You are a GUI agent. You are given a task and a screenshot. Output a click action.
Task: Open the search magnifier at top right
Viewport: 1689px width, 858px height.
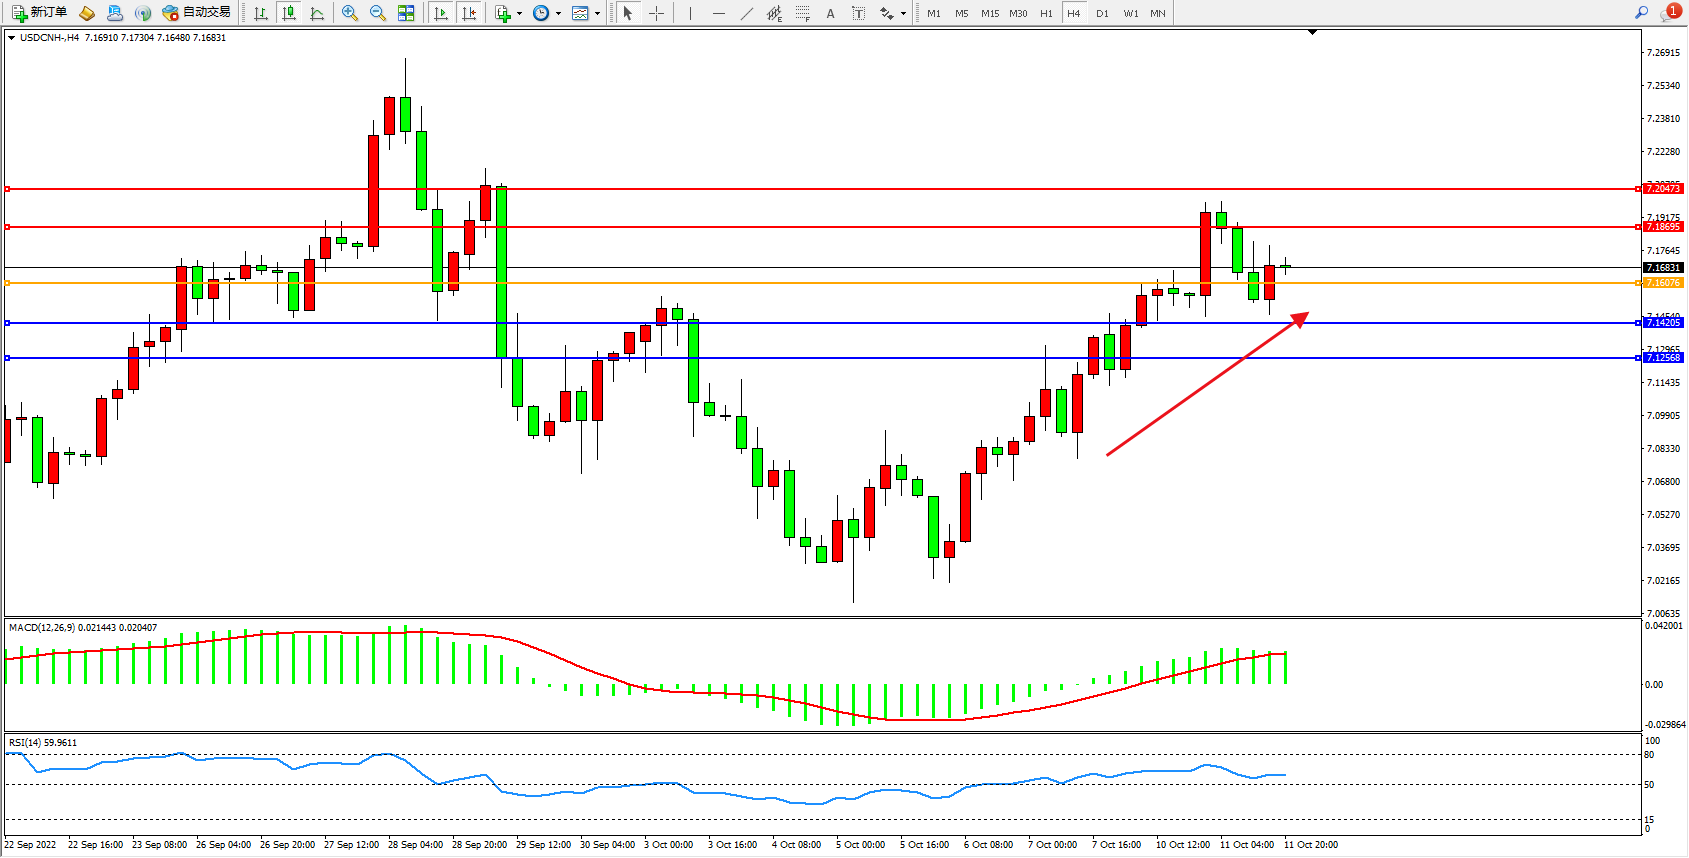[1641, 13]
